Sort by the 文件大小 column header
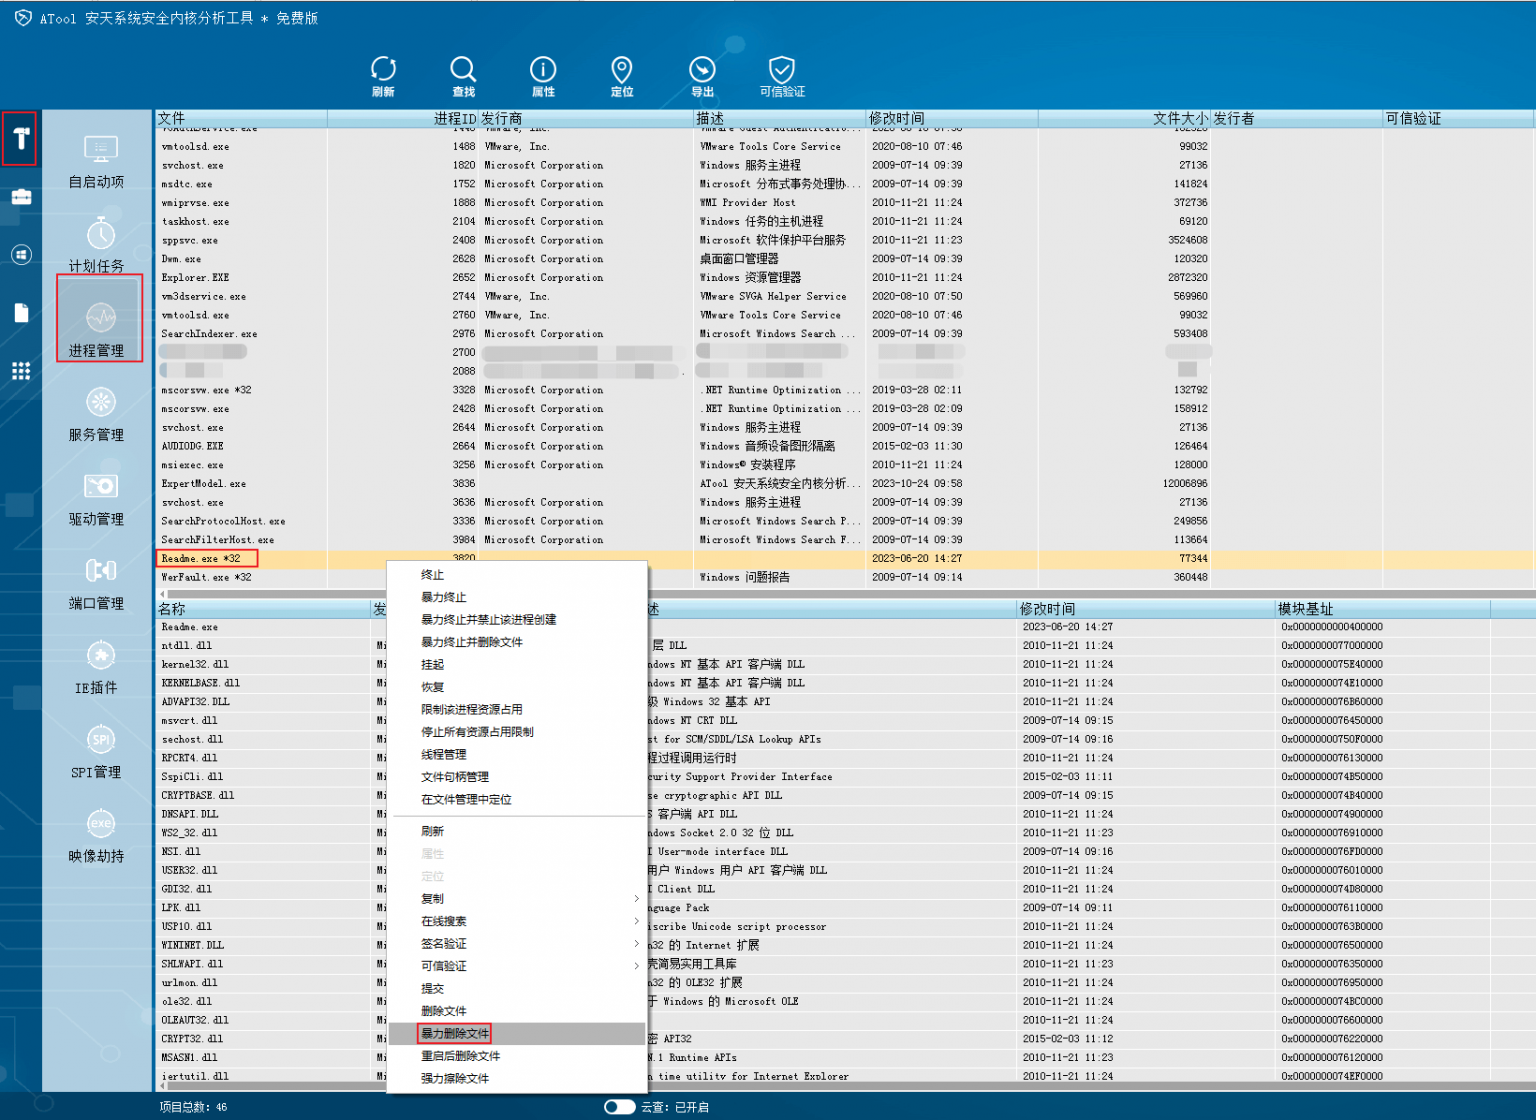Image resolution: width=1536 pixels, height=1120 pixels. point(1182,118)
